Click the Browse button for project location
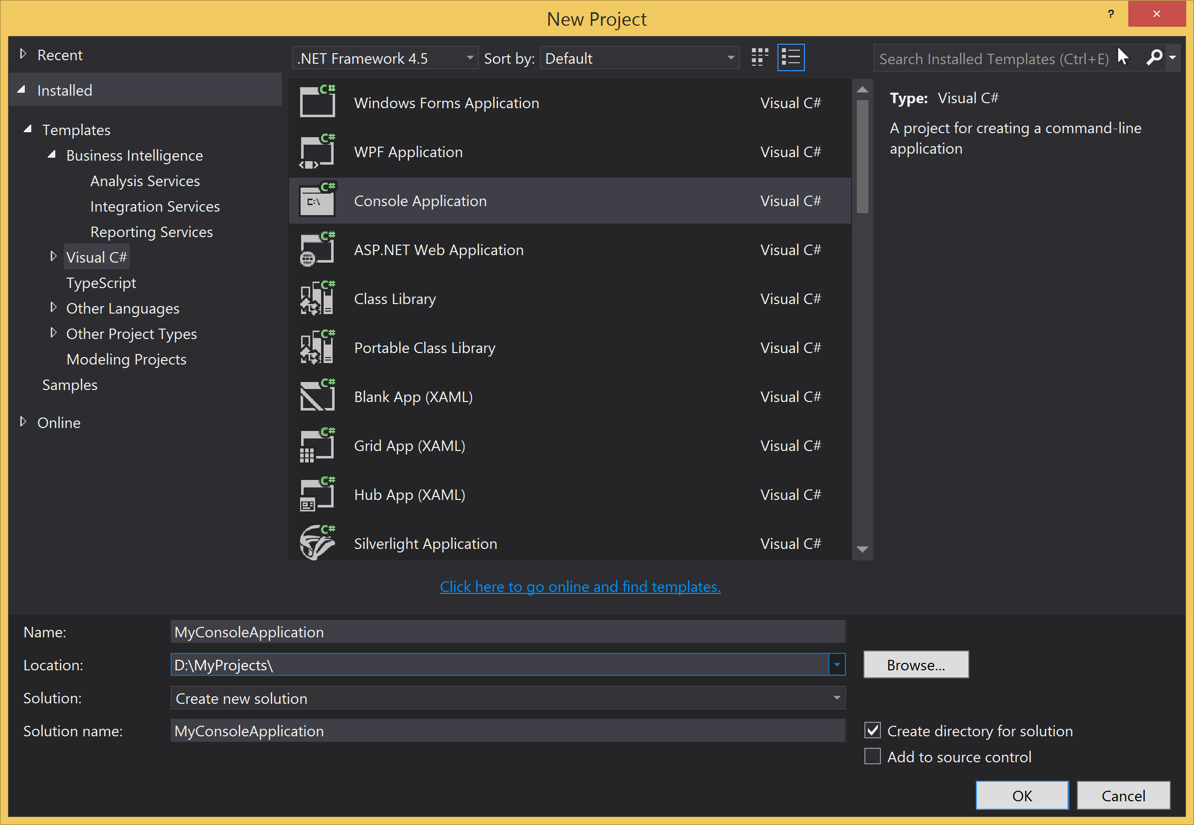This screenshot has width=1194, height=825. pyautogui.click(x=915, y=664)
